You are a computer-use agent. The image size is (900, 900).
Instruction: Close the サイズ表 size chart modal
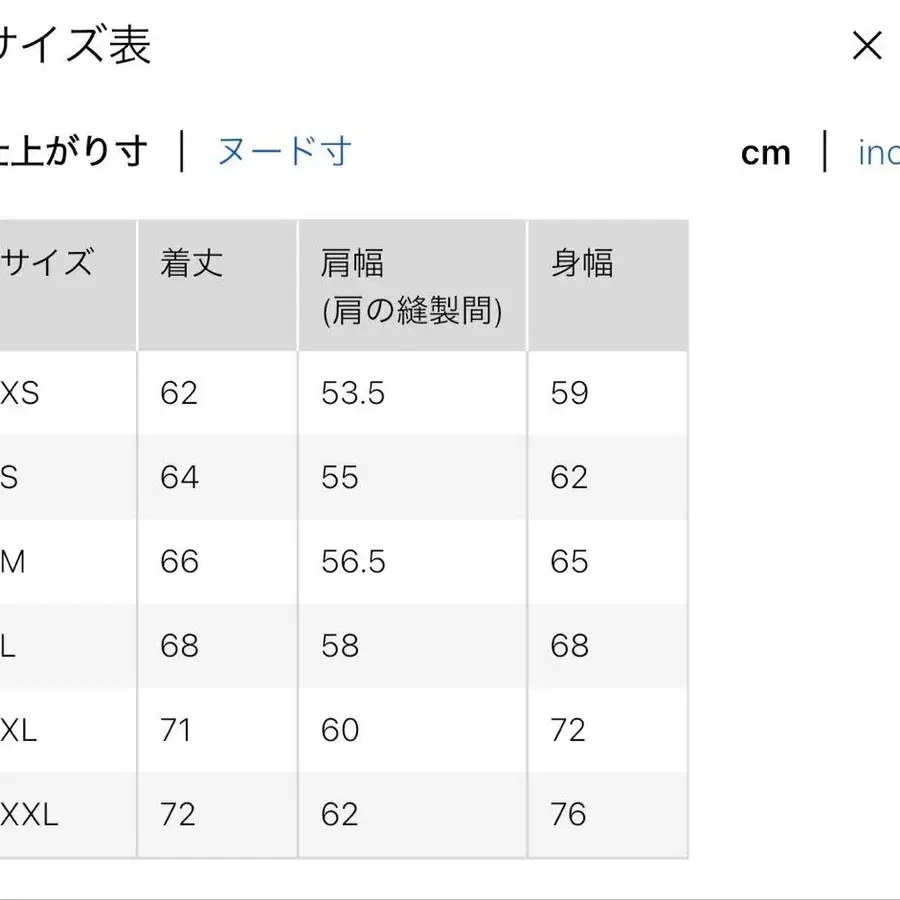pyautogui.click(x=866, y=46)
